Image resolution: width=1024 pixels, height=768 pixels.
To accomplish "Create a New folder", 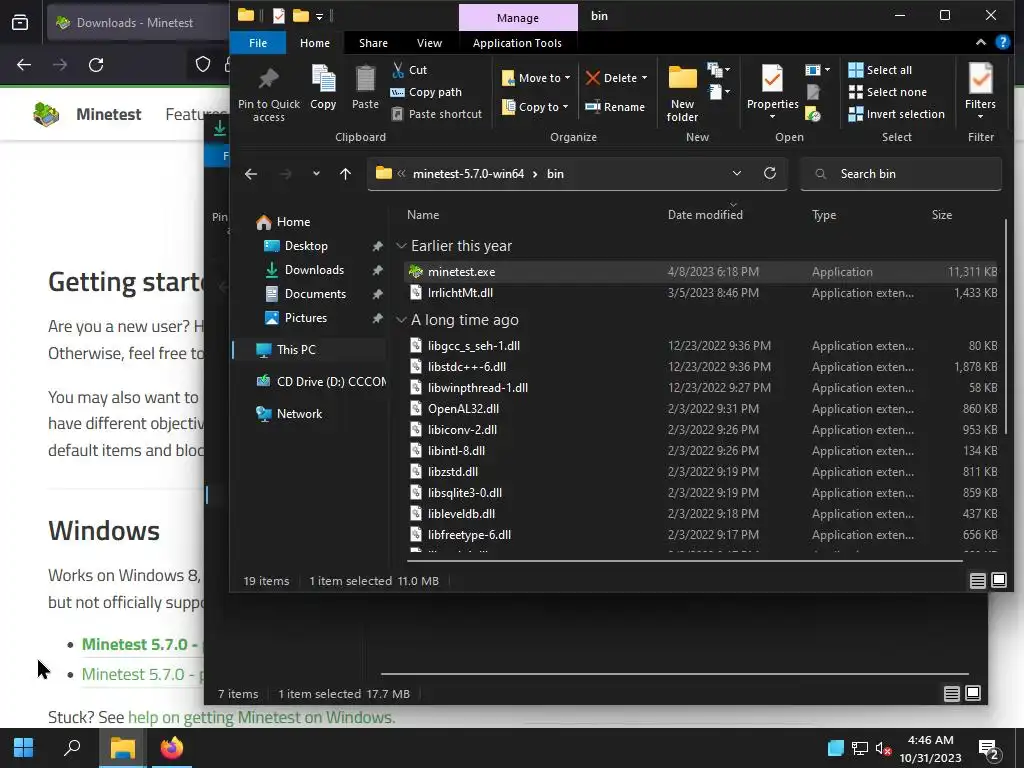I will pos(682,93).
